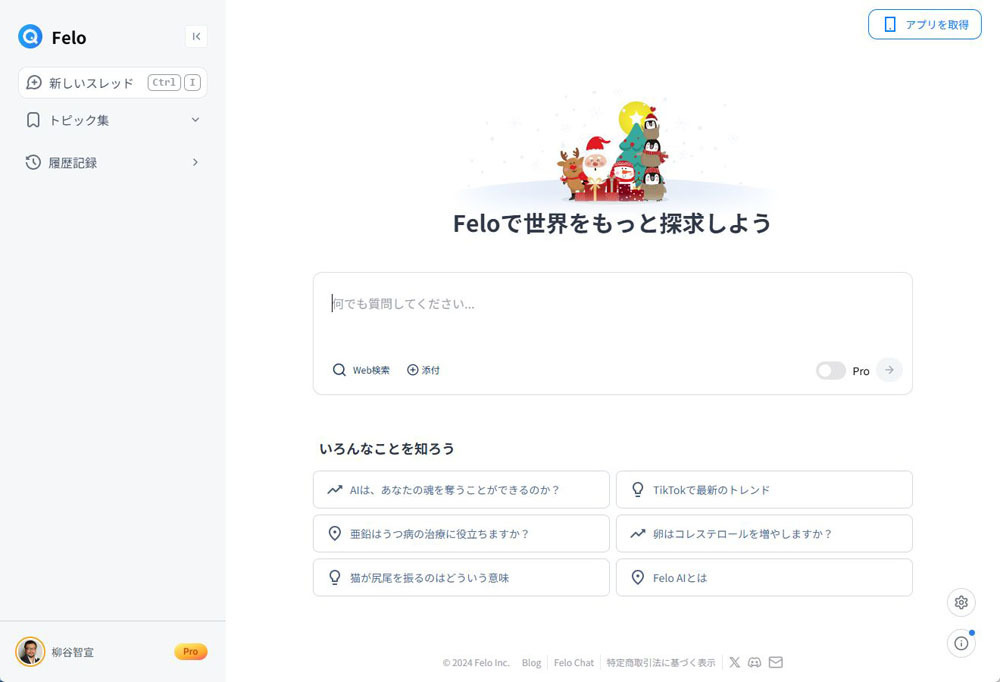Open the 履歴記録 history clock icon
Screen dimensions: 1000x682
[33, 163]
